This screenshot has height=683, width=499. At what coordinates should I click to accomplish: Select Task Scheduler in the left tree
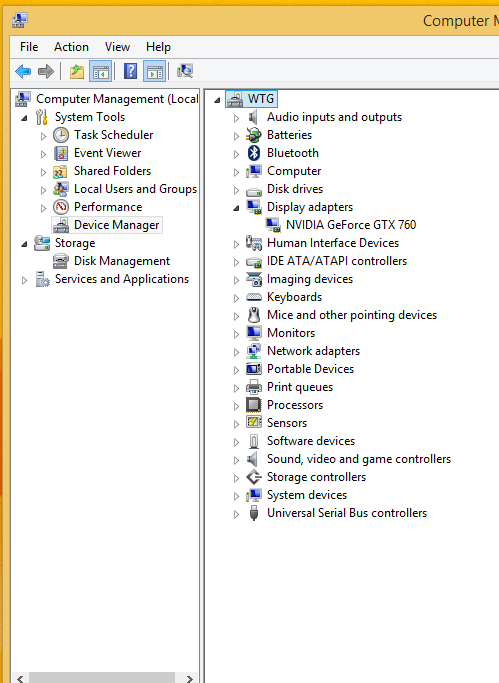(113, 135)
